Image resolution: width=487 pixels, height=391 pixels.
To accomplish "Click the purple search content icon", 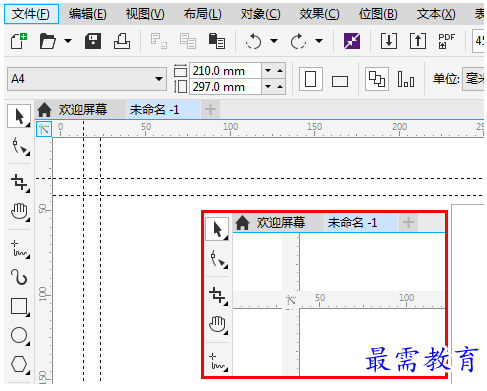I will coord(352,41).
